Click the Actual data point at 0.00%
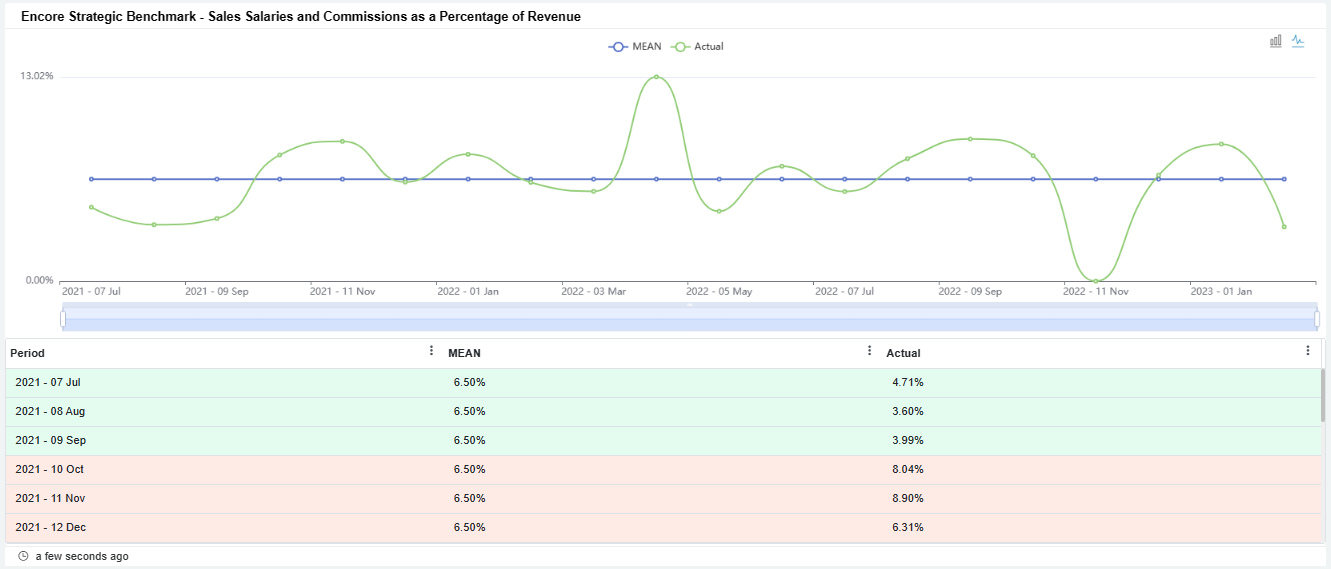The width and height of the screenshot is (1331, 569). (1096, 281)
